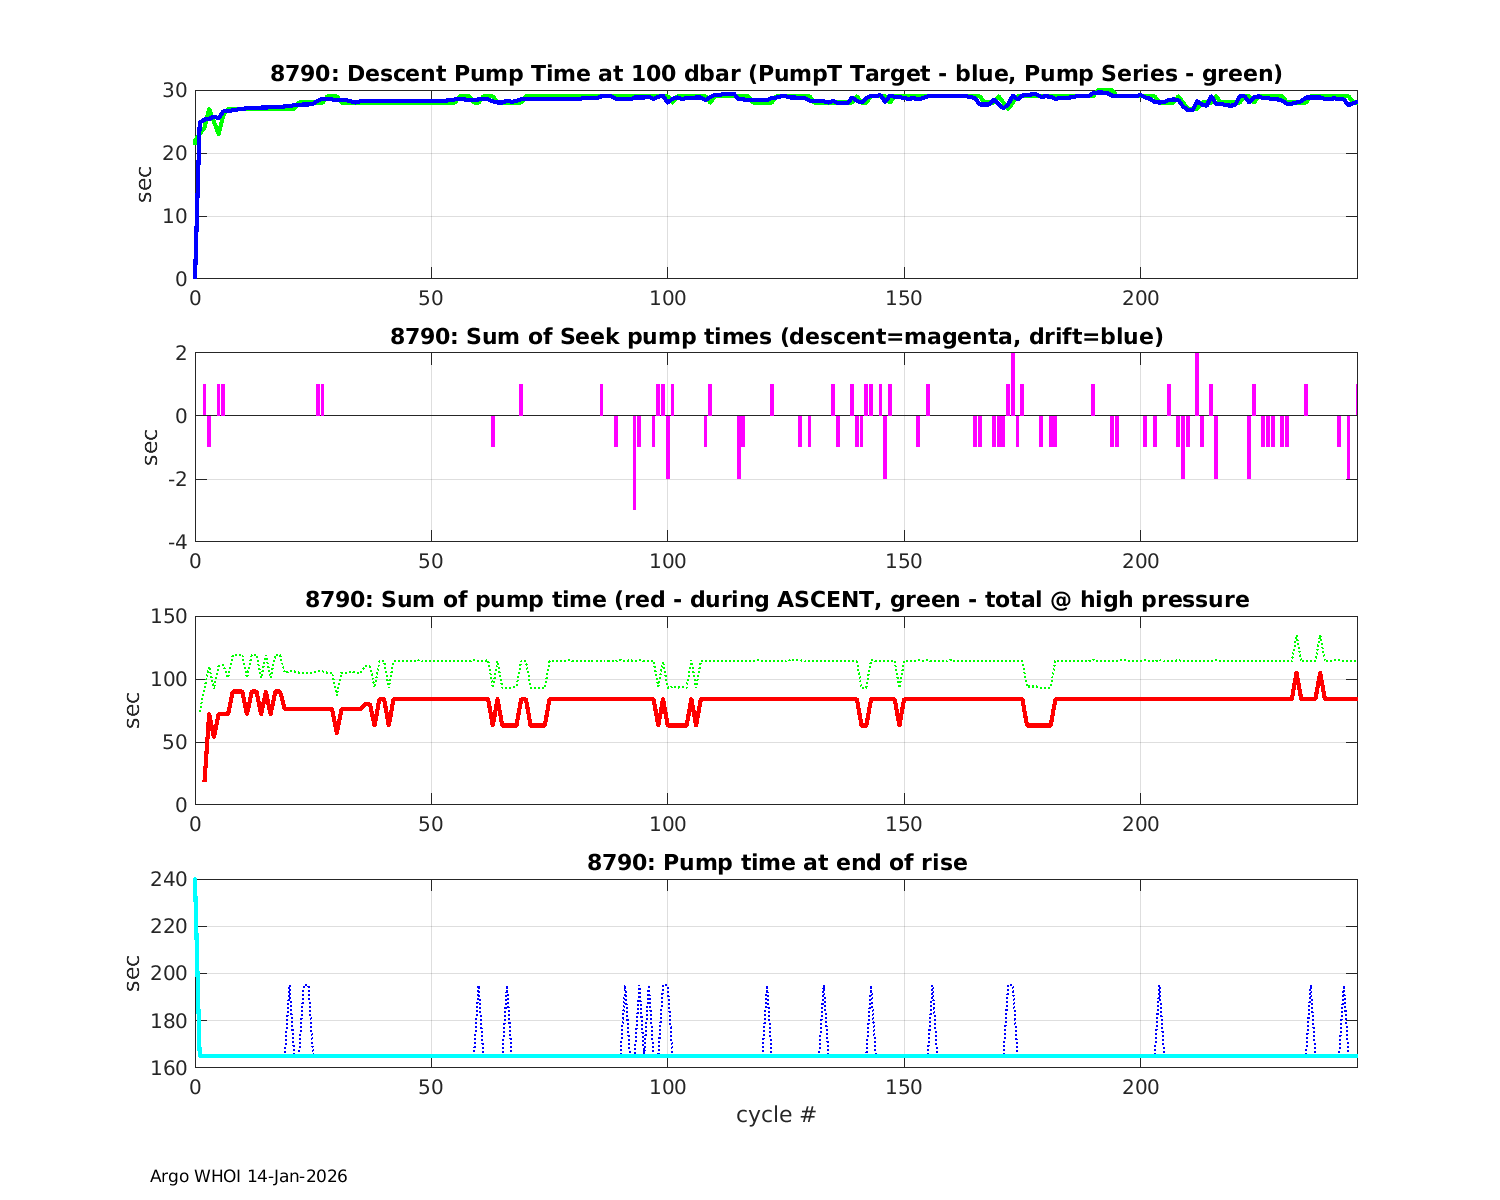Click the y-axis tick label 30 on top chart
Screen dimensions: 1500x1200
(x=175, y=90)
